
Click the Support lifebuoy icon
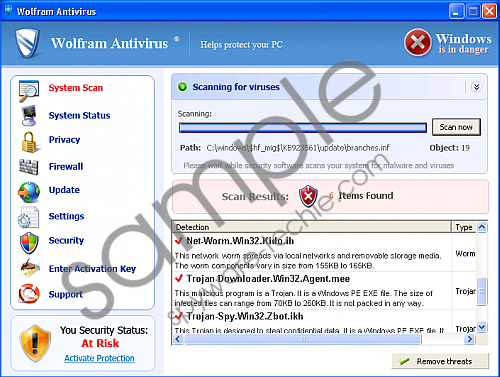pyautogui.click(x=29, y=293)
